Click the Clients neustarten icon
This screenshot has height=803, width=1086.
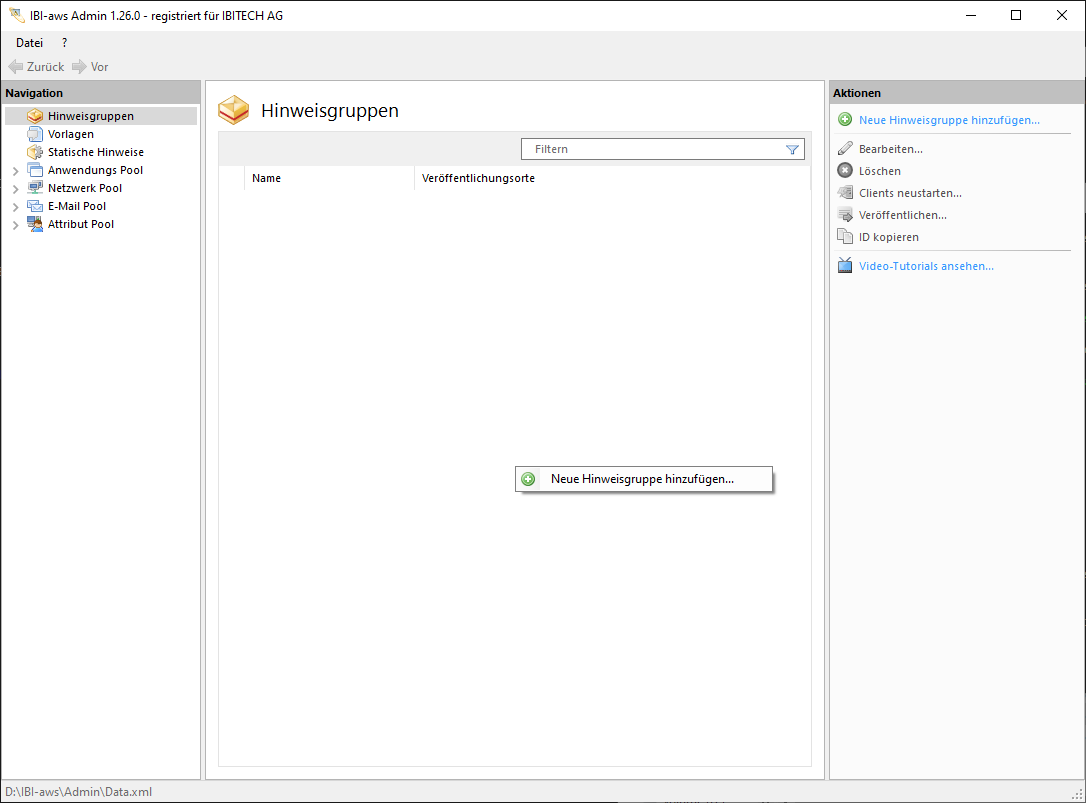coord(845,193)
